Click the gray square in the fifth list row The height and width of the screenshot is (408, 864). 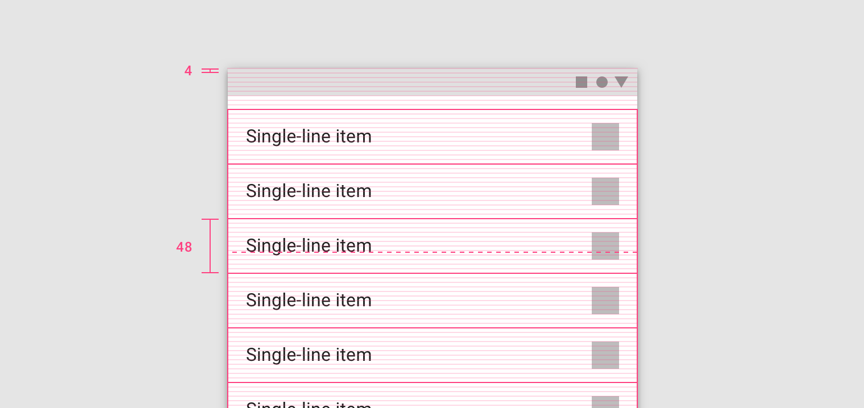click(605, 355)
